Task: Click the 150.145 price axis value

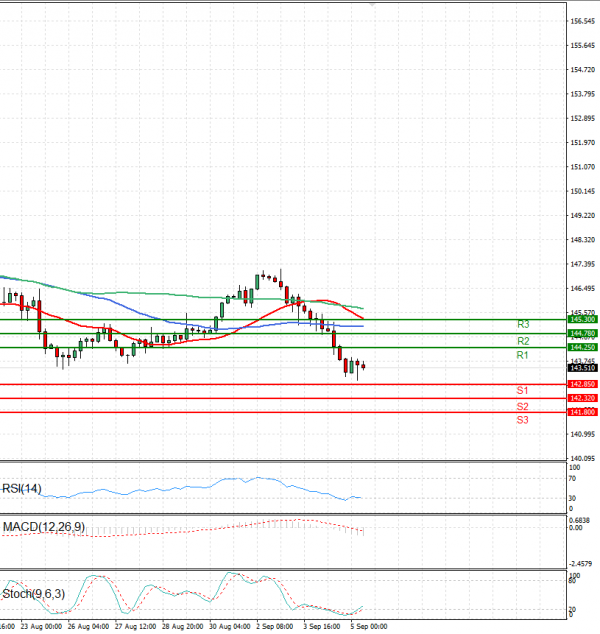Action: [583, 191]
